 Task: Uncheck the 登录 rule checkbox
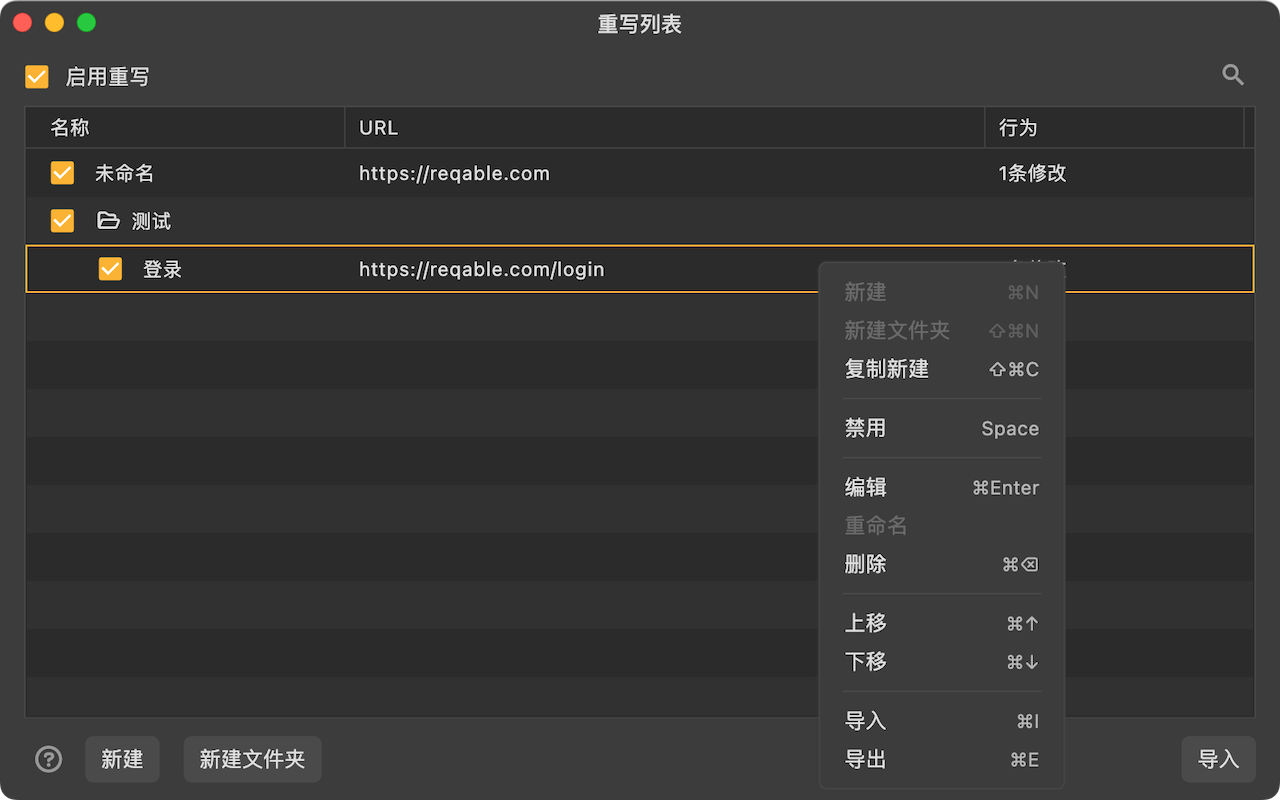point(110,269)
